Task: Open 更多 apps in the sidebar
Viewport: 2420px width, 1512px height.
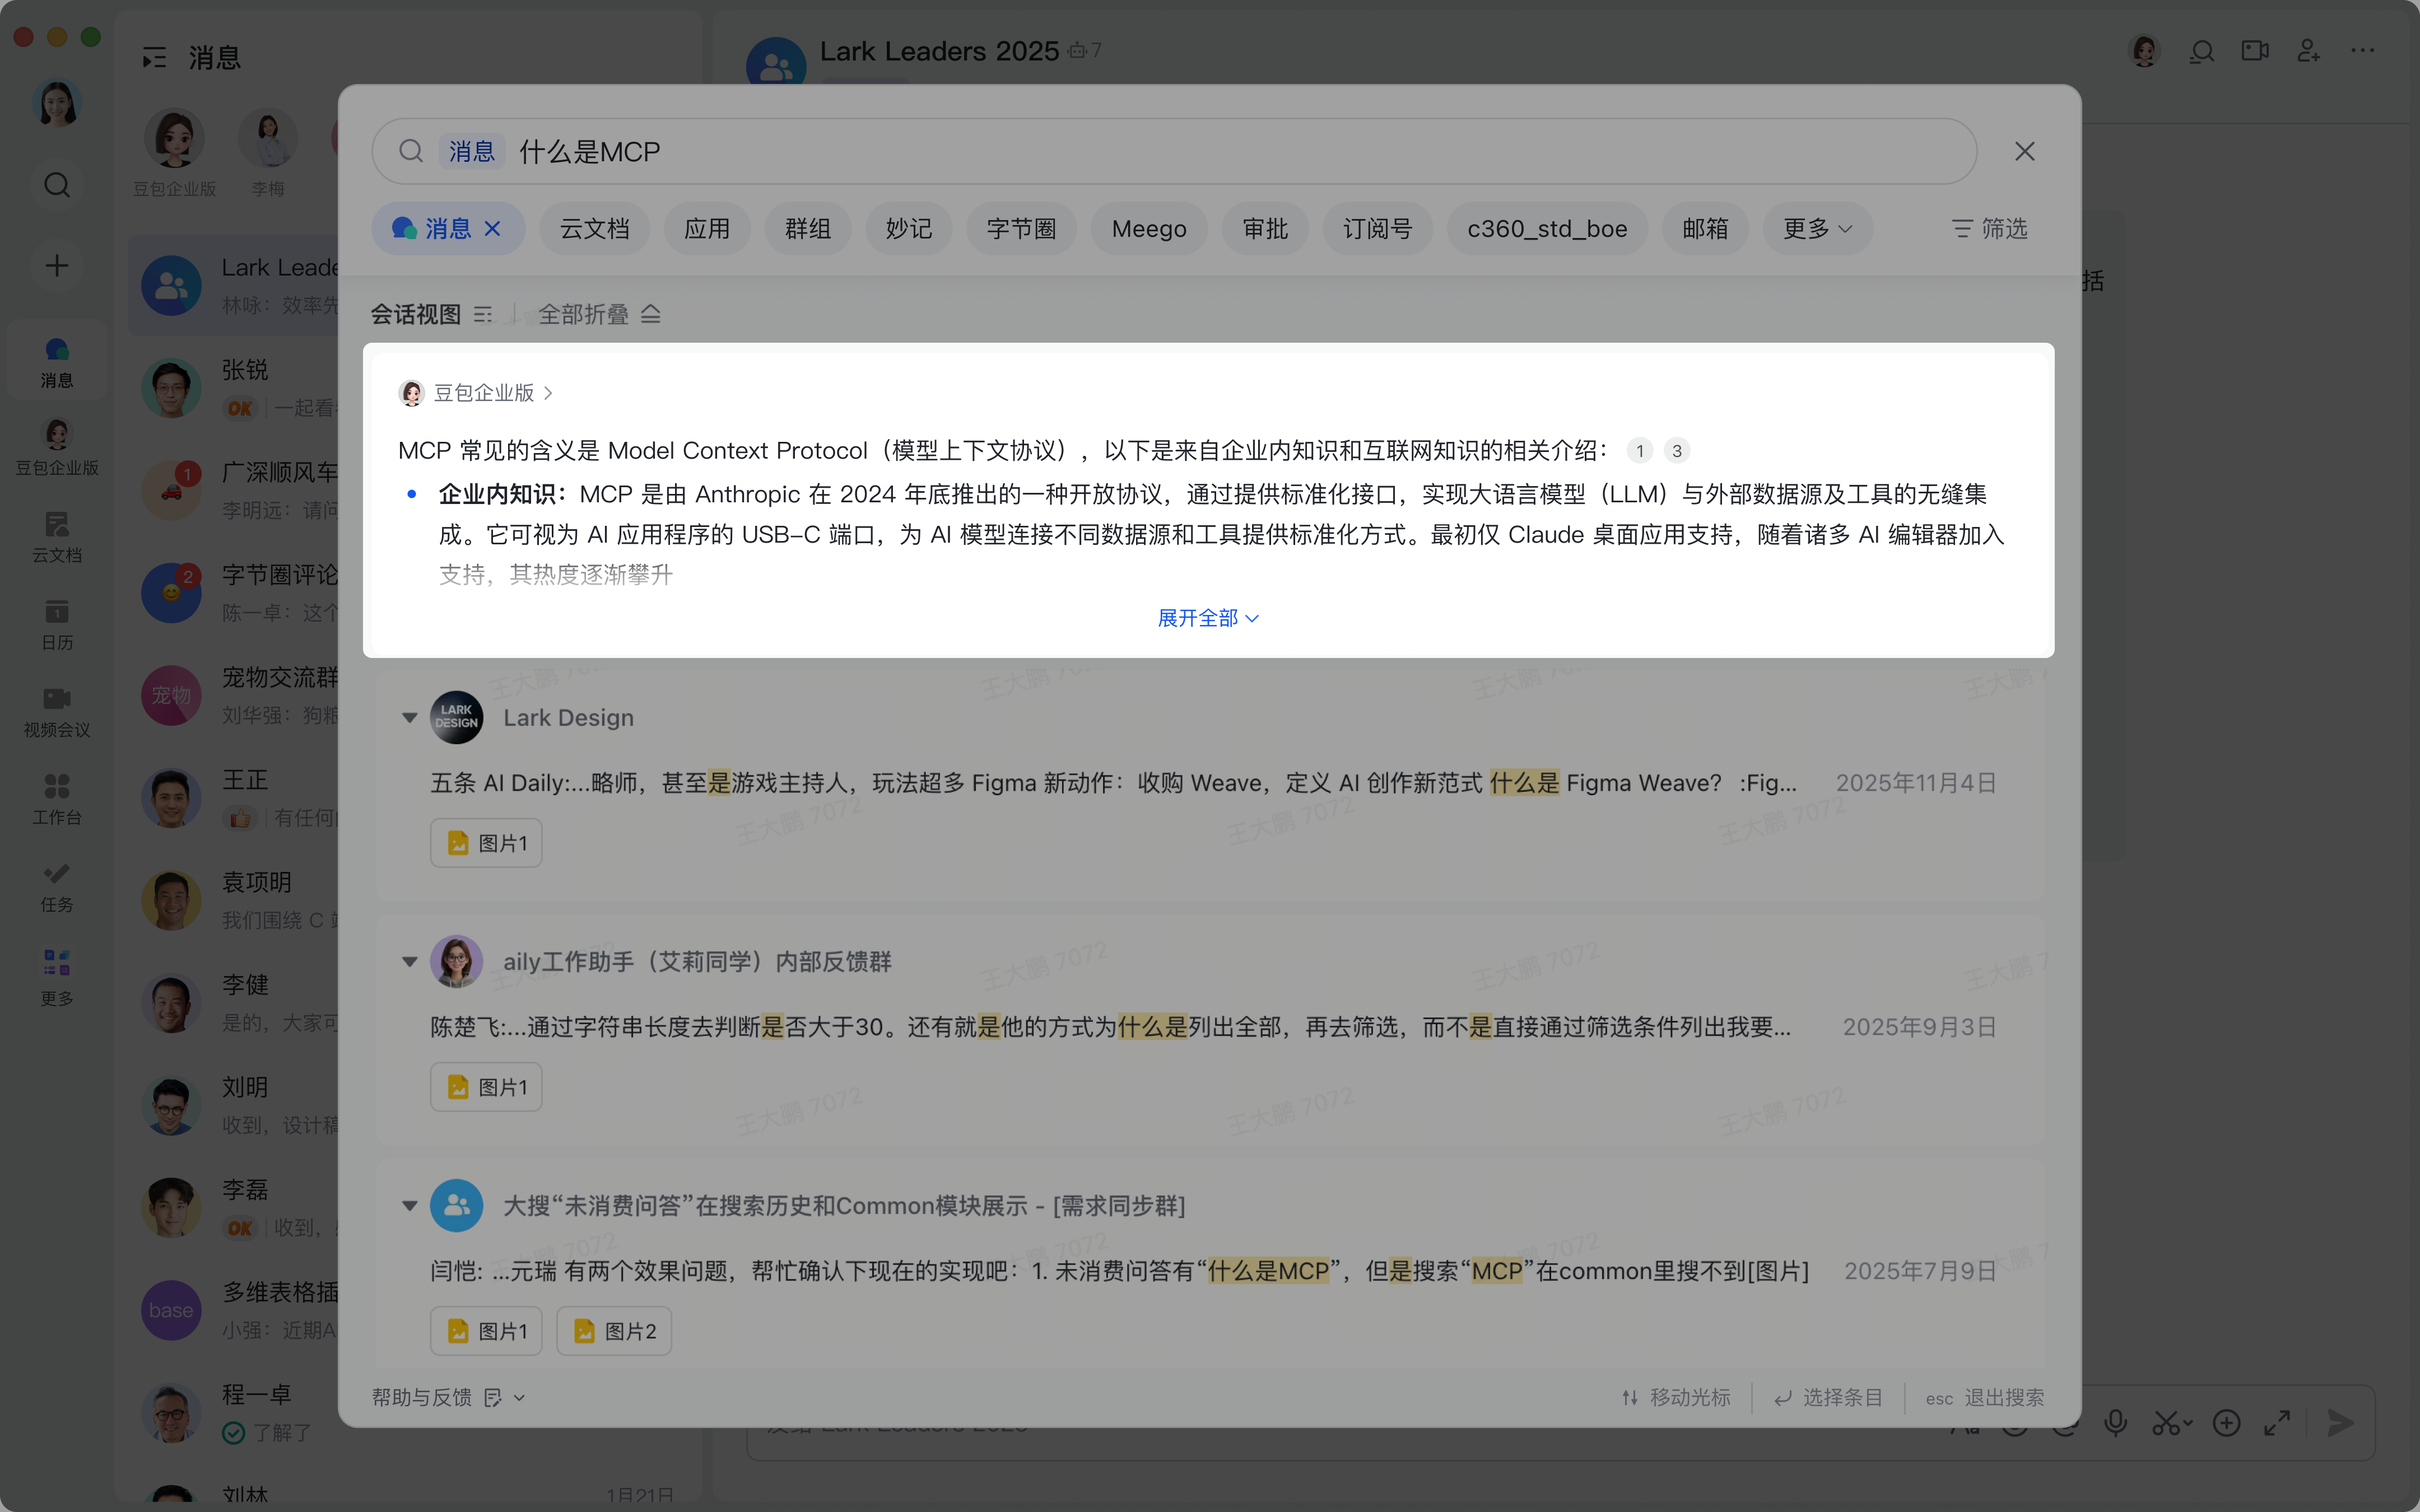Action: [57, 977]
